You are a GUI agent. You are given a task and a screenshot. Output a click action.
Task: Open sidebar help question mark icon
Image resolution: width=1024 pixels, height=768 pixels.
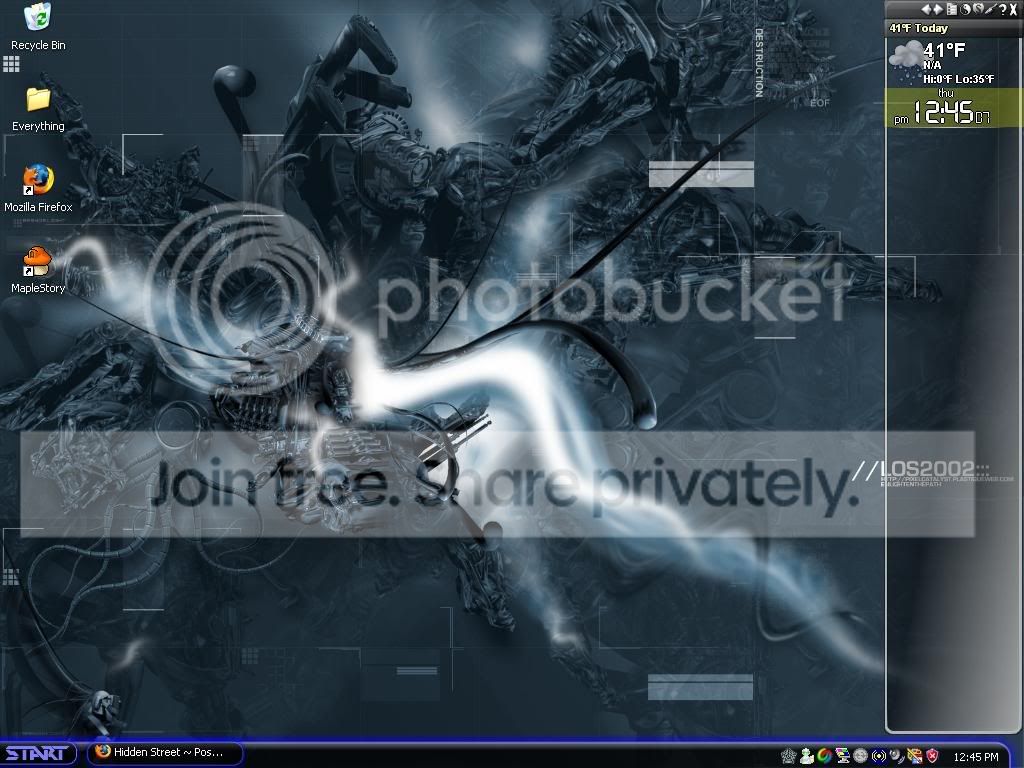pyautogui.click(x=1002, y=9)
